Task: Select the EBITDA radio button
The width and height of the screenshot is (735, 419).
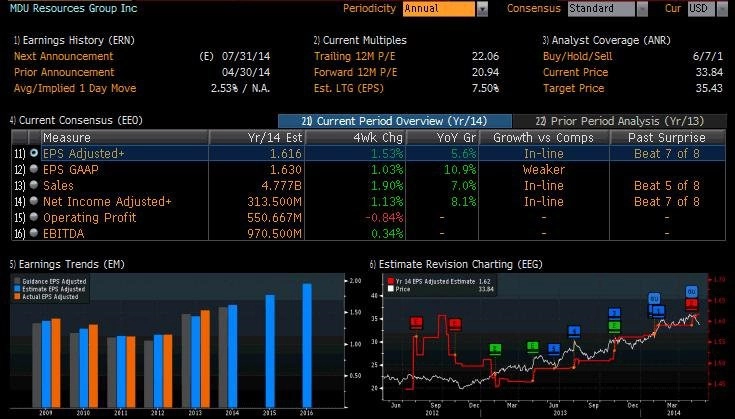Action: coord(34,232)
